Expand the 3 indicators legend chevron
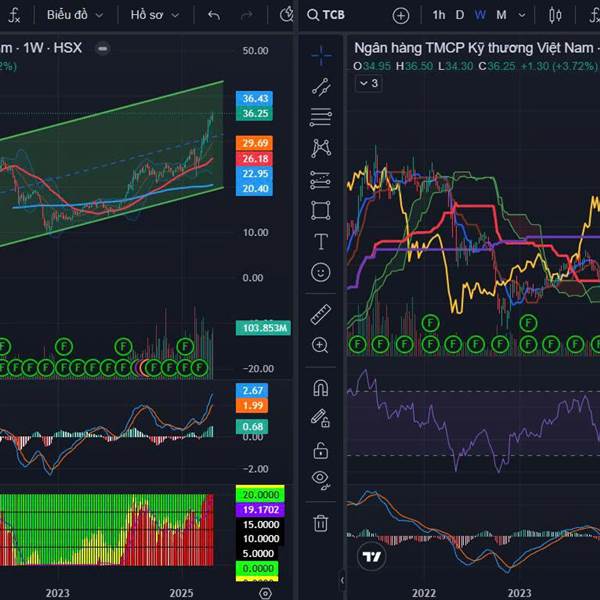Viewport: 600px width, 600px height. point(369,83)
